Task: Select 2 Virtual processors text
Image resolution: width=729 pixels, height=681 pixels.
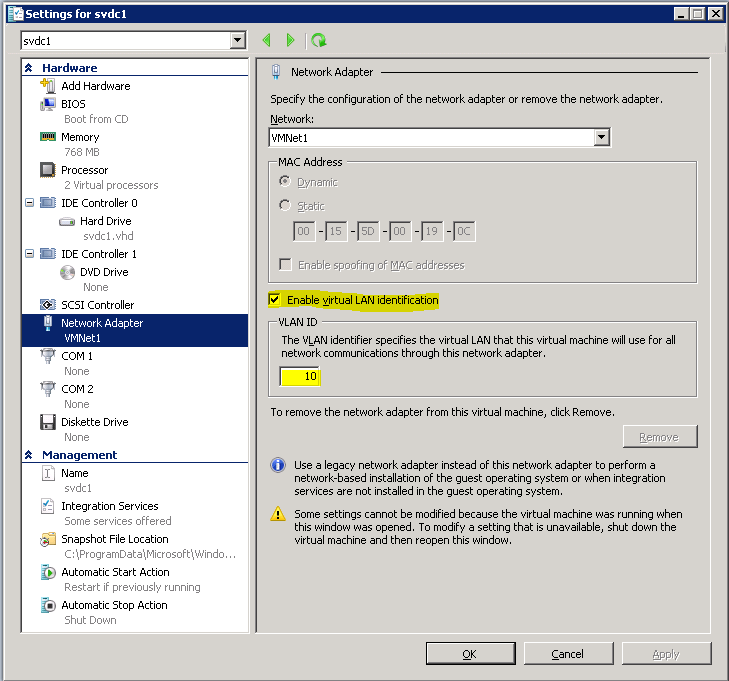Action: click(111, 185)
